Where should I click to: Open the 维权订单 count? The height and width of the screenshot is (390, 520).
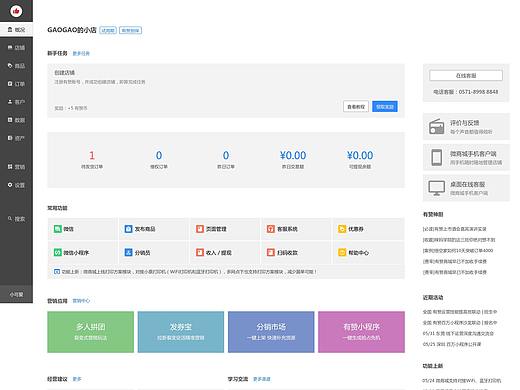click(x=159, y=155)
